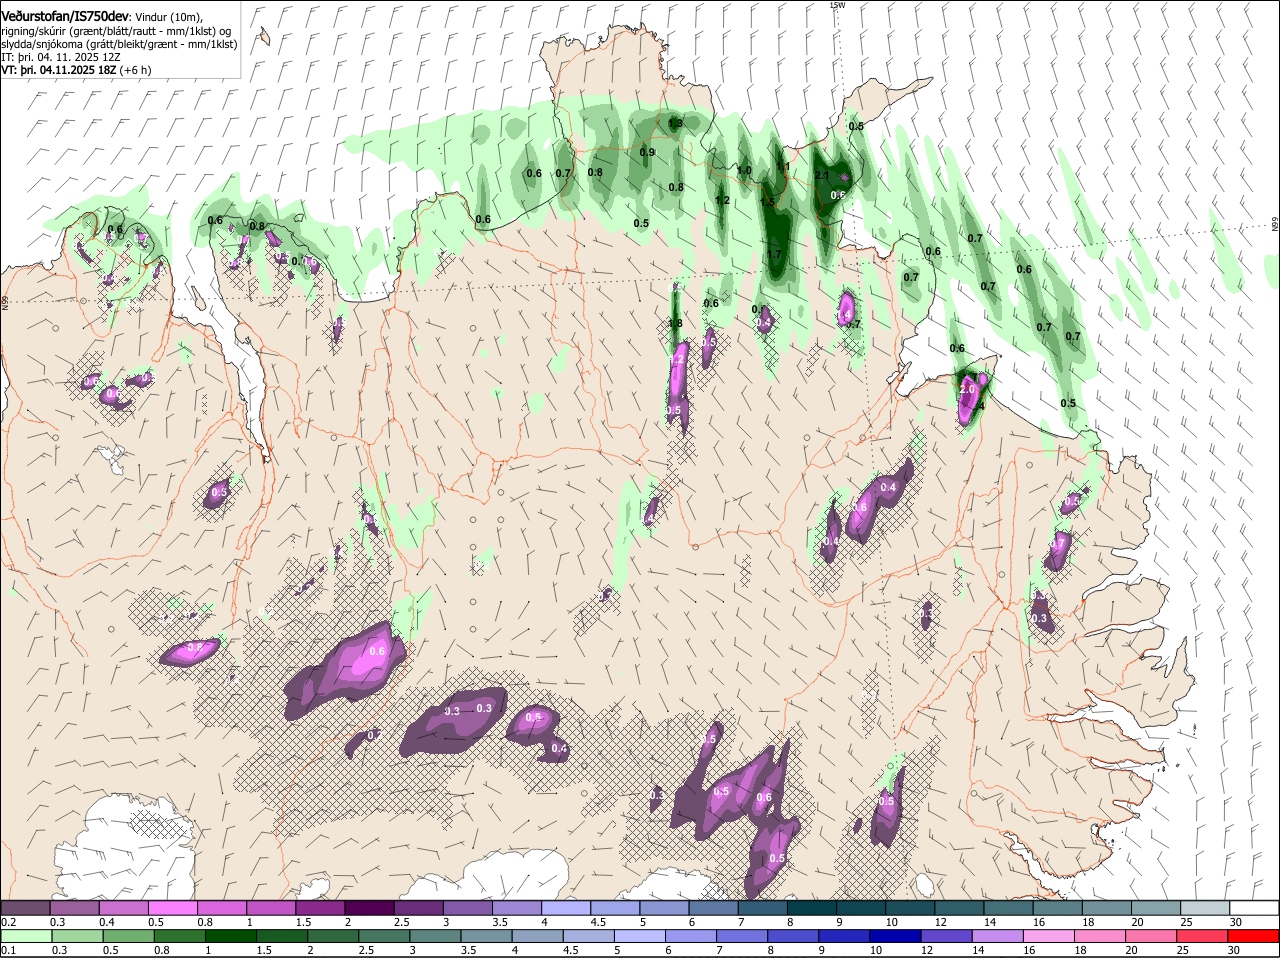
Task: Click the "IT: þri. 04. 11. 2025 12Z" line
Action: click(x=61, y=57)
